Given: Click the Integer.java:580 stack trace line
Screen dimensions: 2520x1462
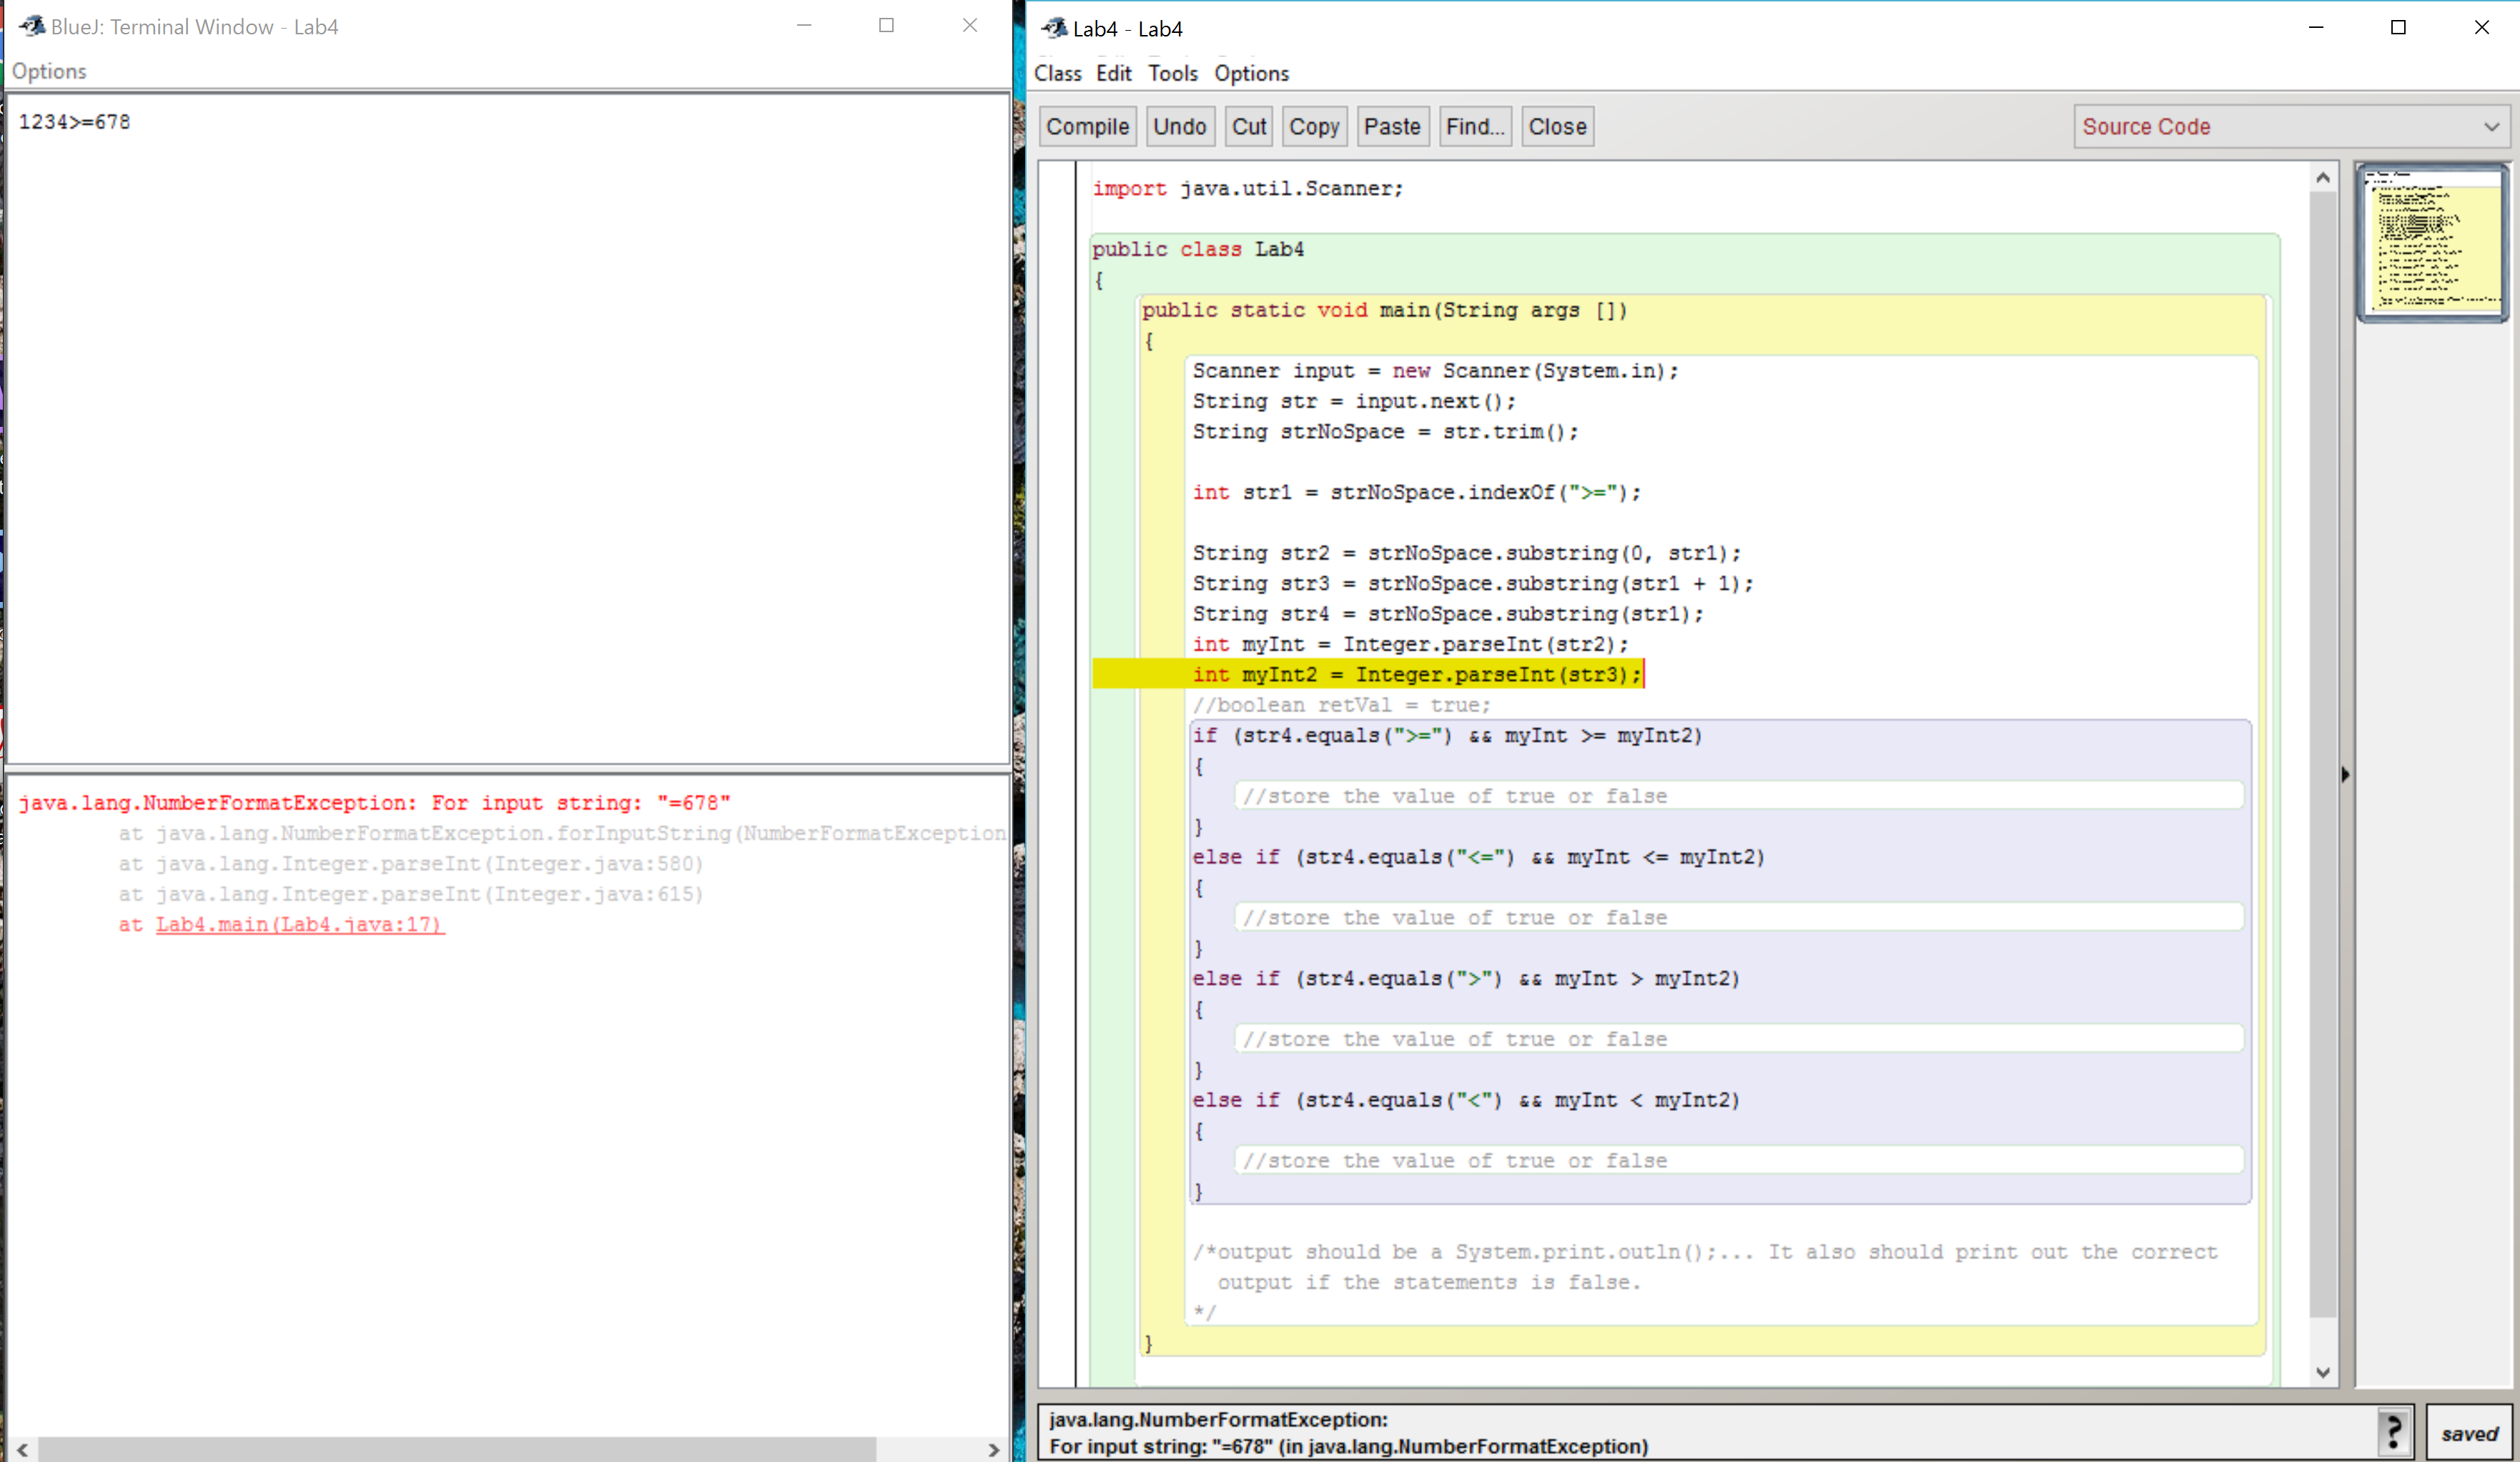Looking at the screenshot, I should click(x=411, y=864).
